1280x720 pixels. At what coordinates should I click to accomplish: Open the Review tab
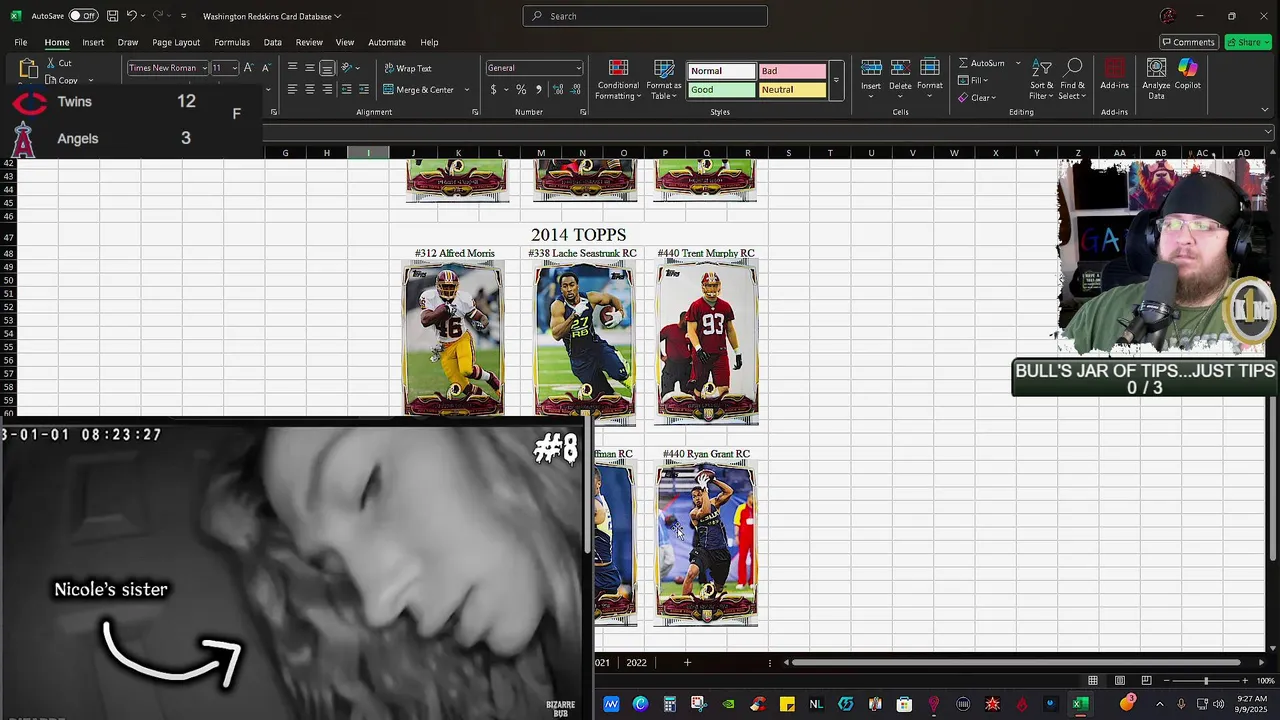click(x=309, y=42)
